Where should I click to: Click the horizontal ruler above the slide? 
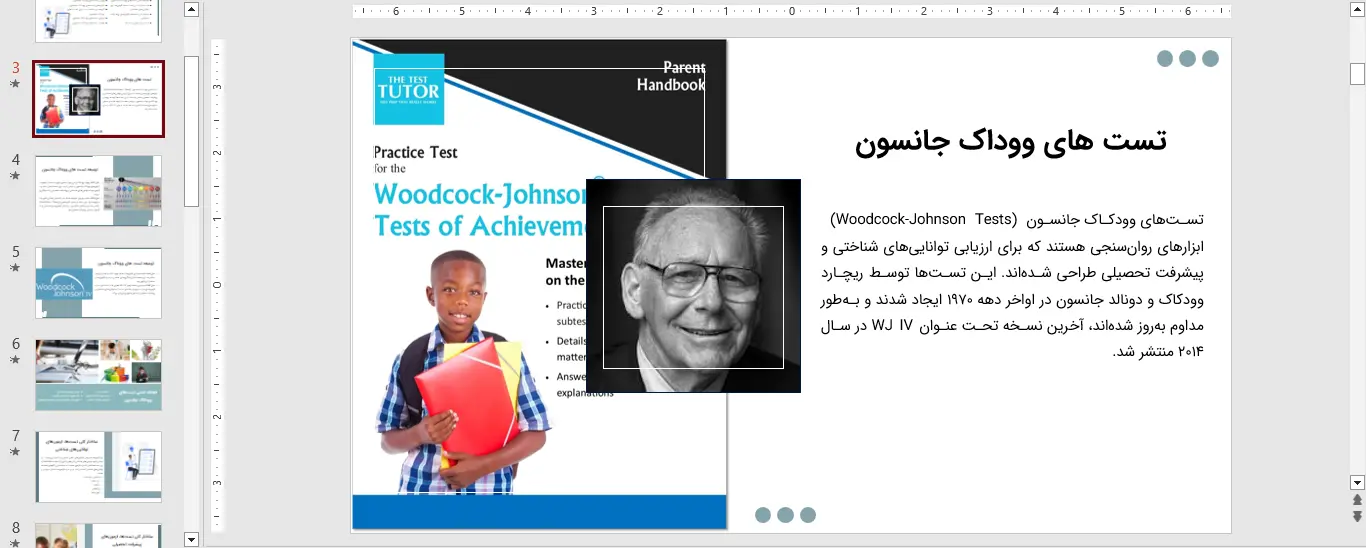coord(791,12)
